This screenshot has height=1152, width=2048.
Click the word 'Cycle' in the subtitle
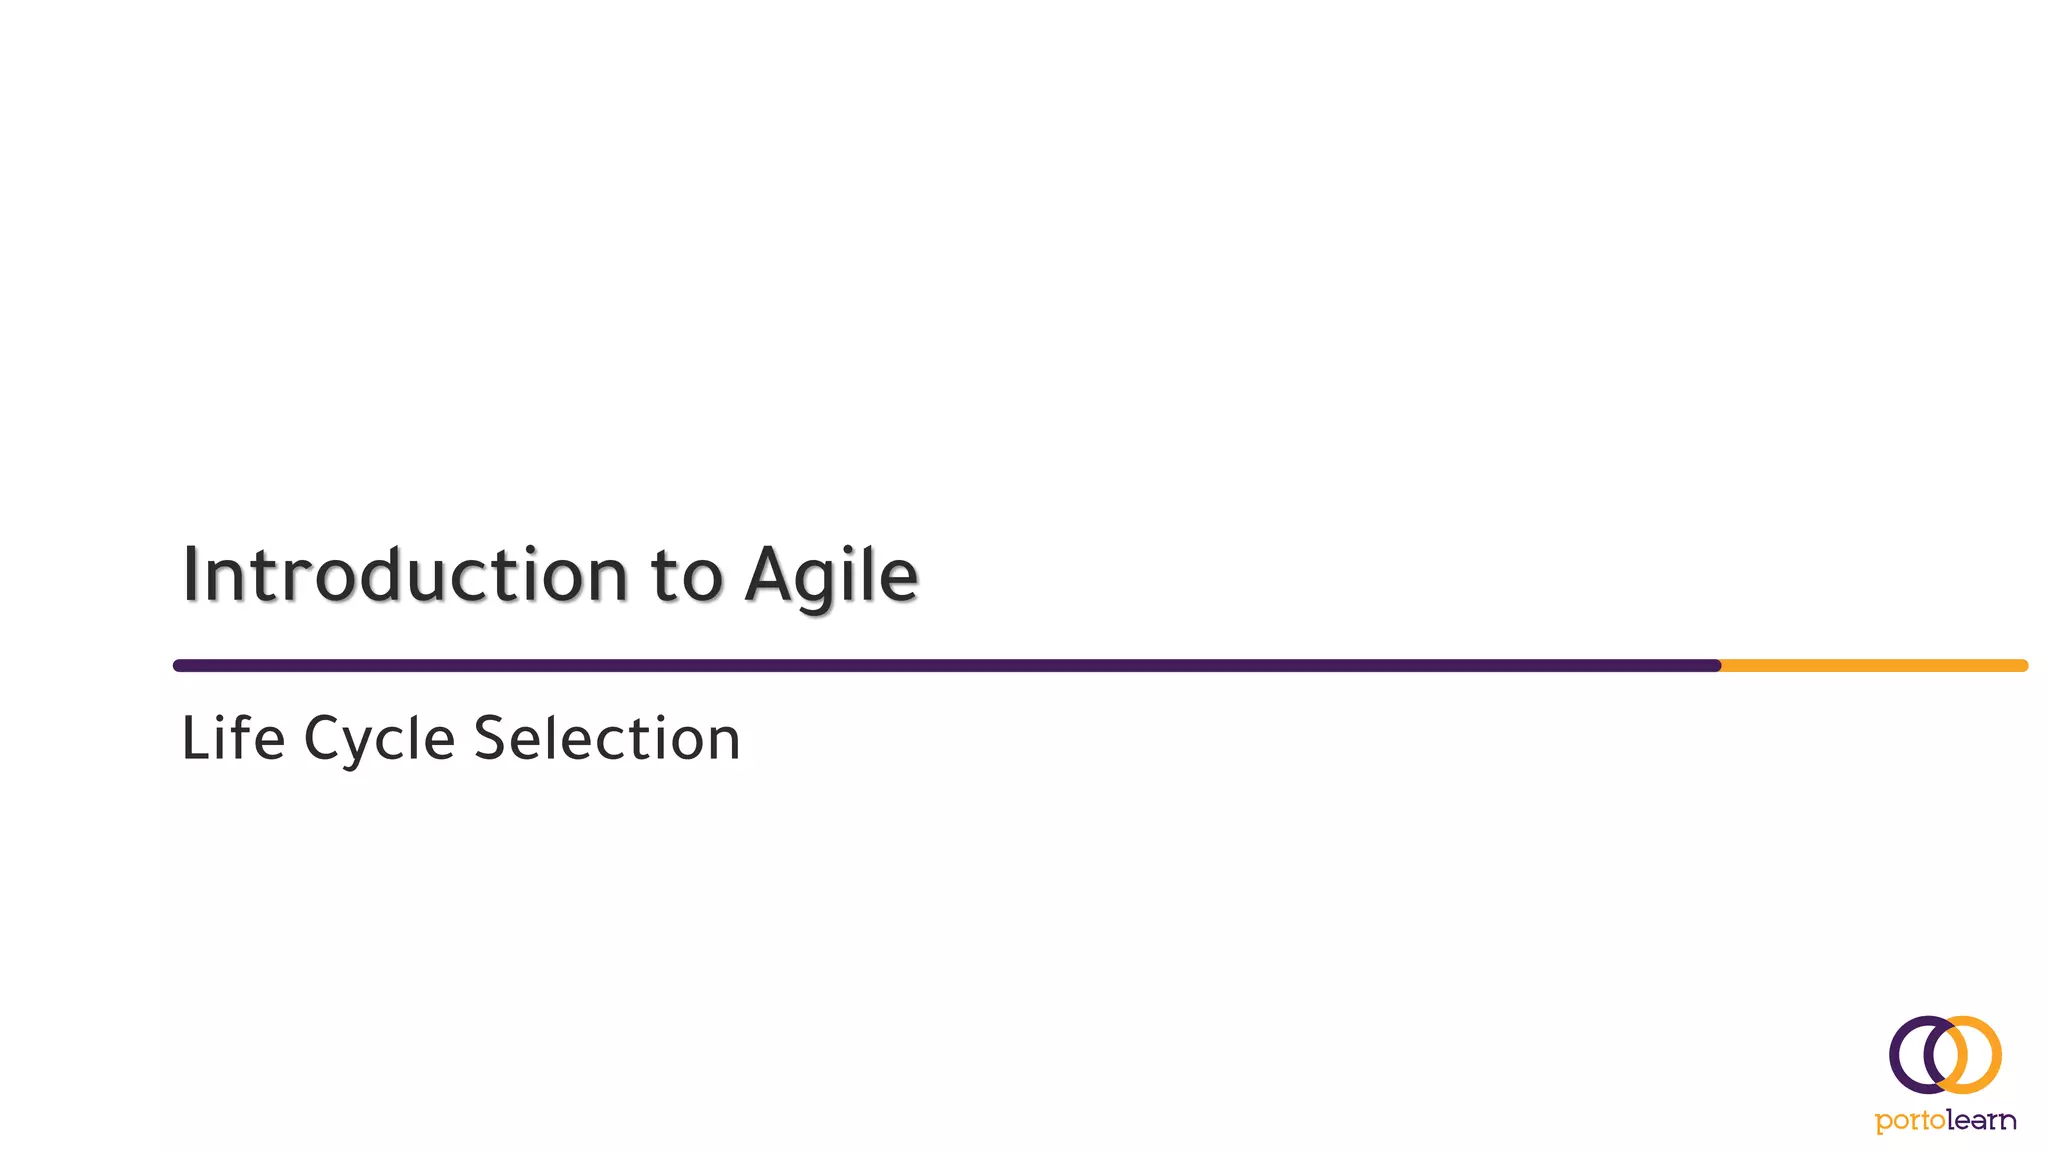pos(380,741)
